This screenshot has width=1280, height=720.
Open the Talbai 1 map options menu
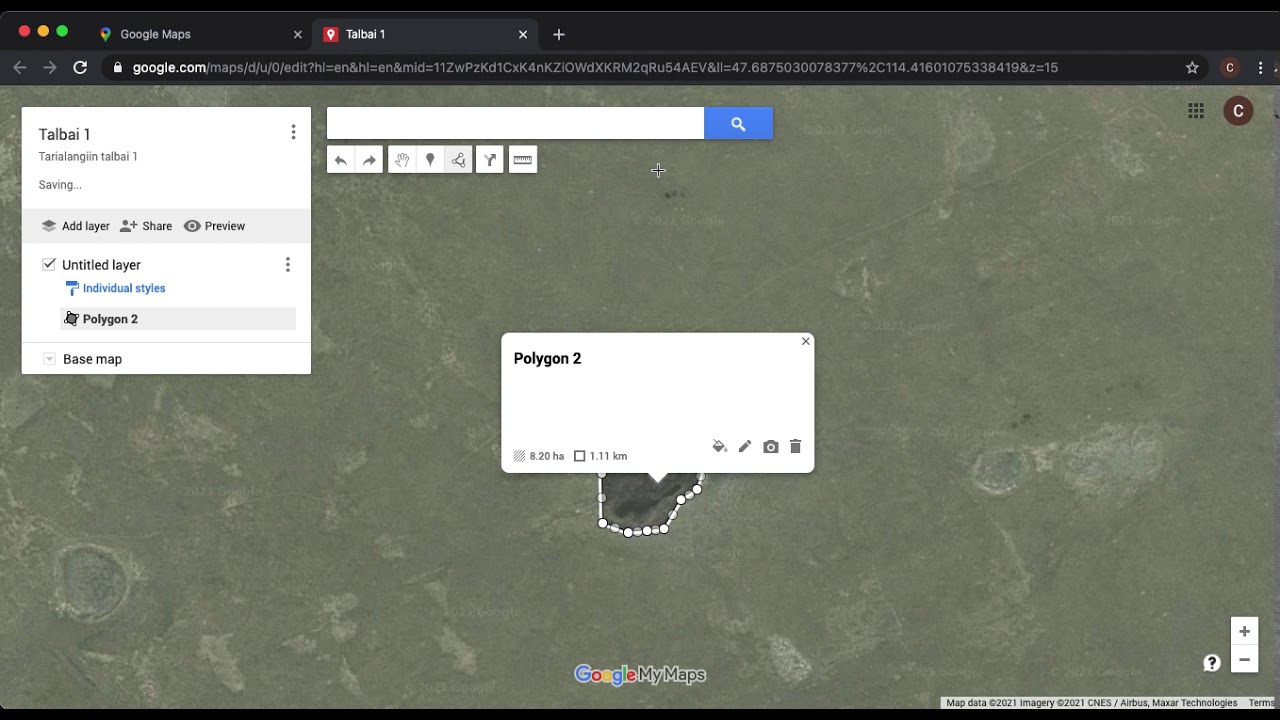point(293,132)
